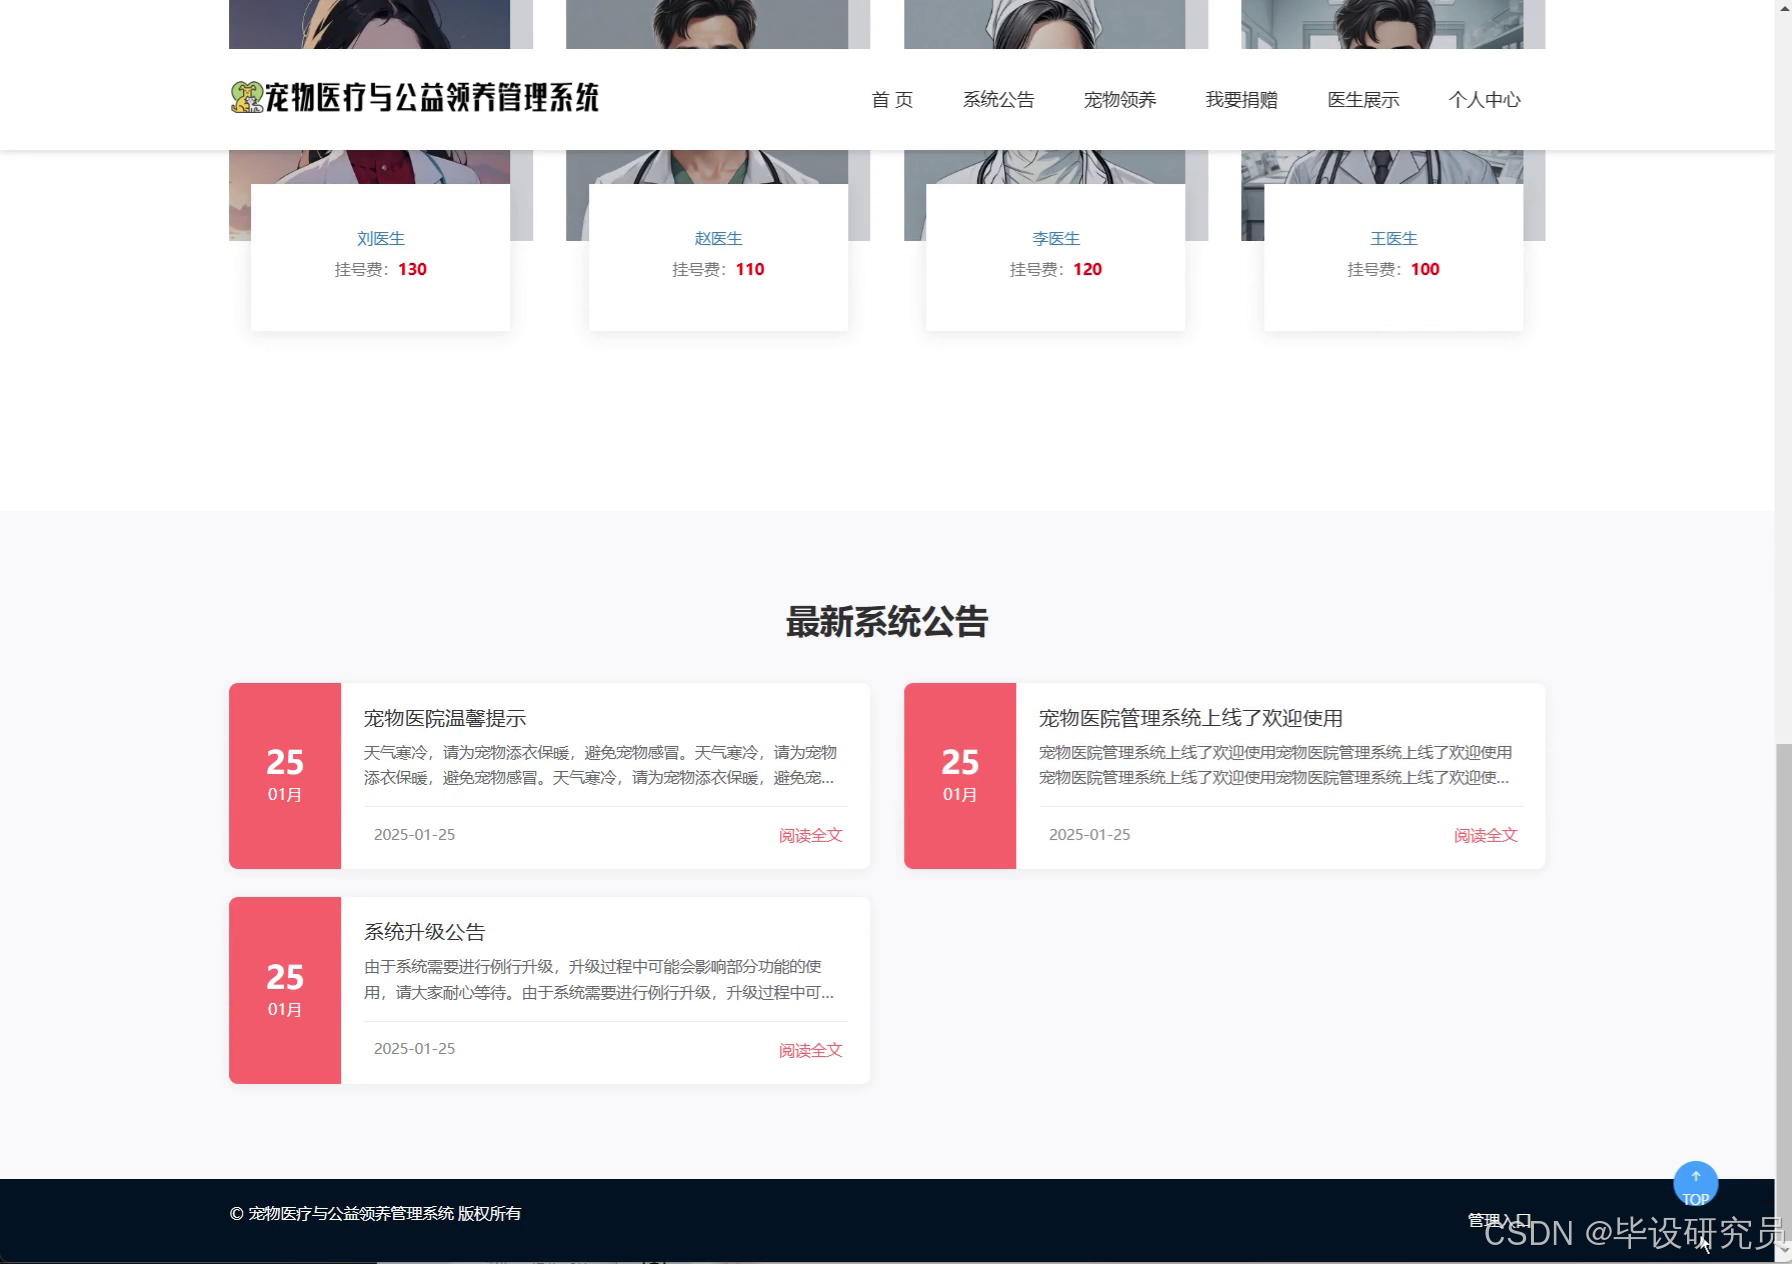Click summary text starting 由于系统需要进行例行升级
This screenshot has height=1264, width=1792.
[x=599, y=979]
